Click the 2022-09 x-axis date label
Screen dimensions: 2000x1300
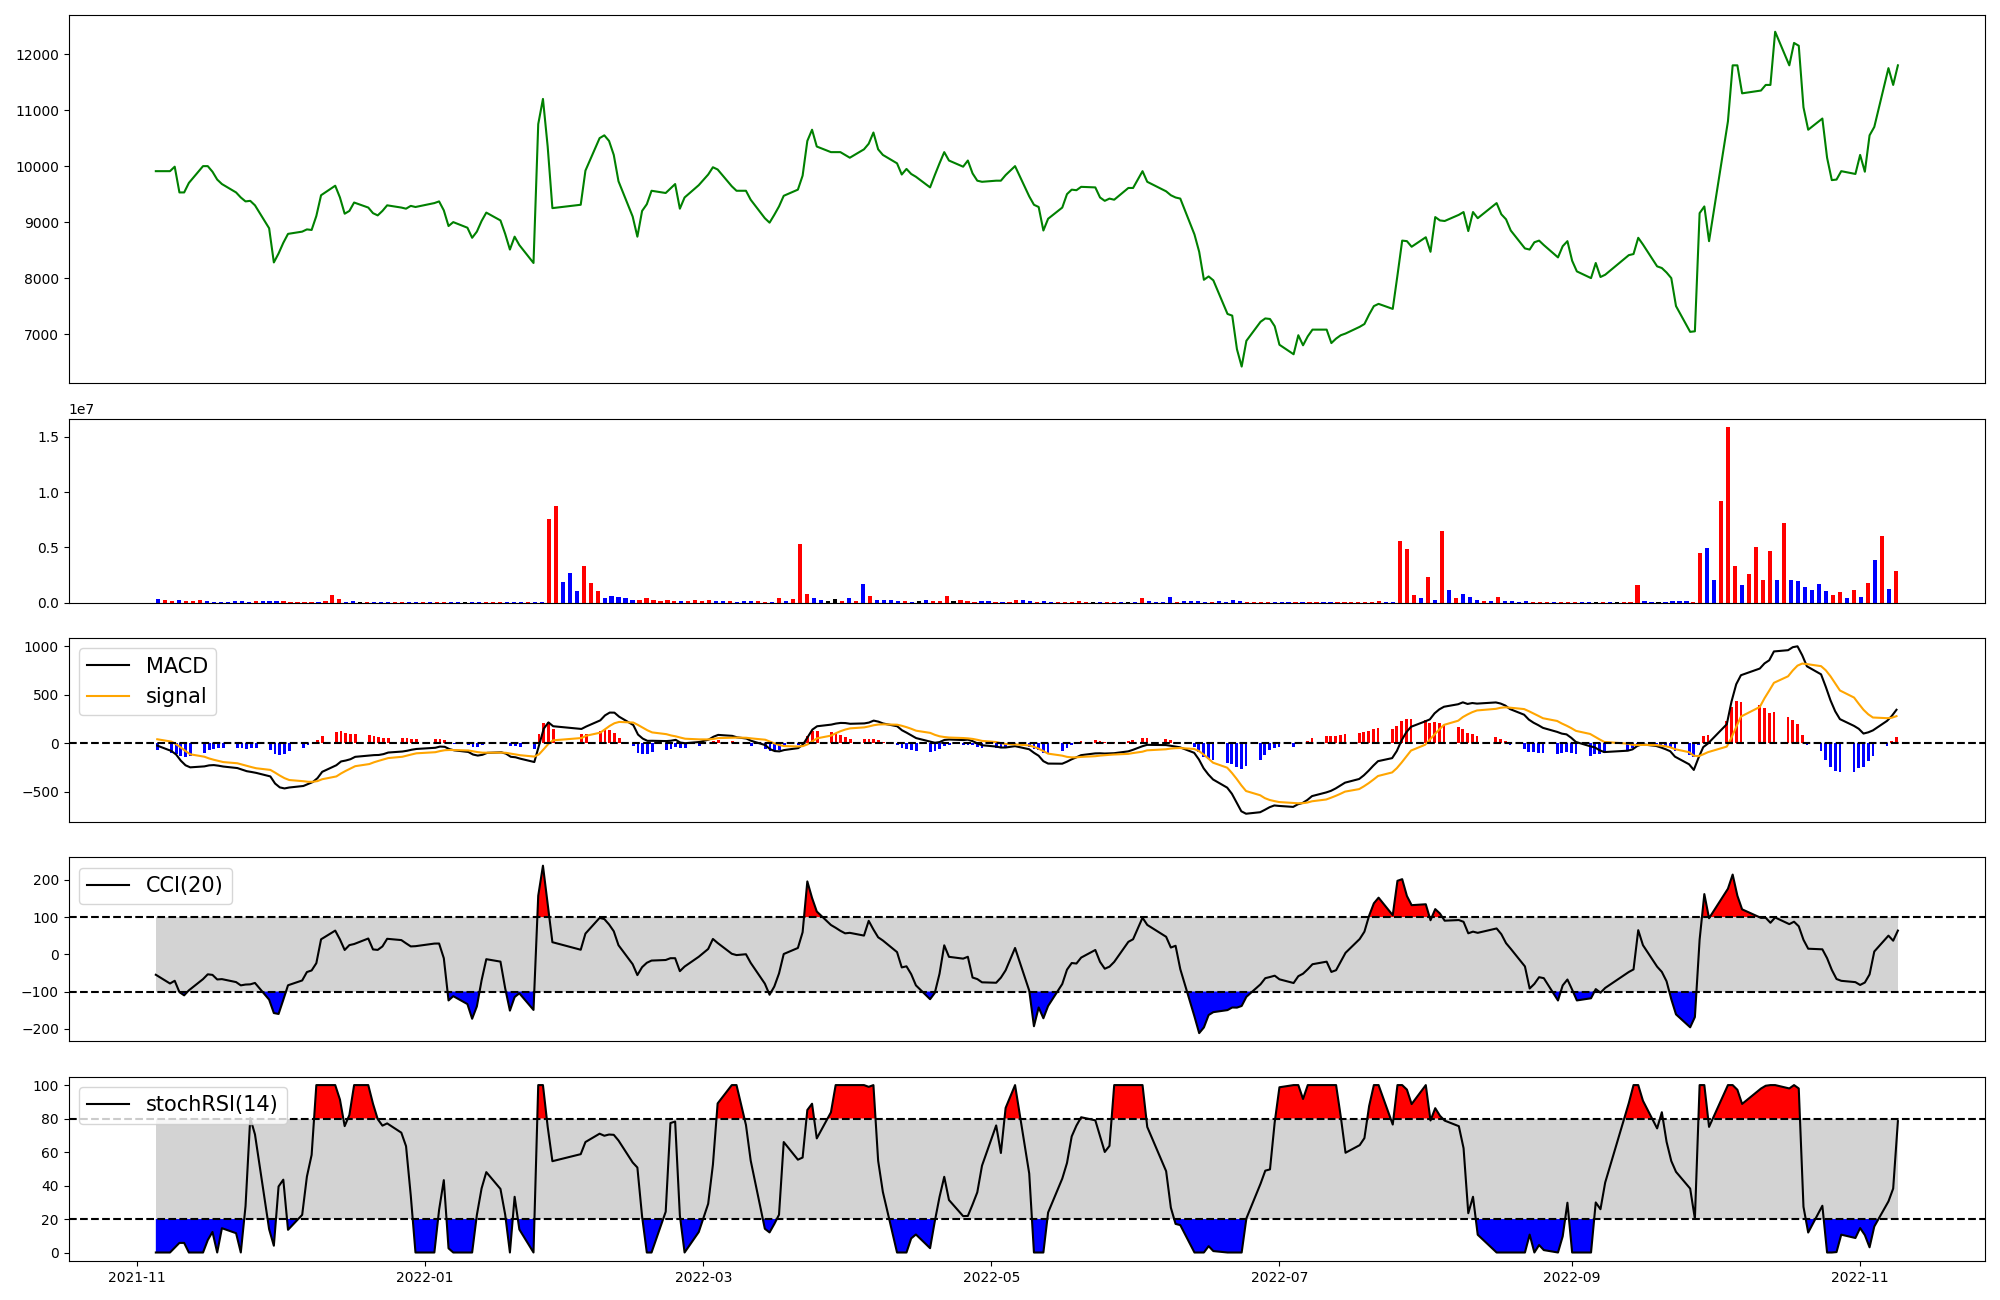(1571, 1277)
